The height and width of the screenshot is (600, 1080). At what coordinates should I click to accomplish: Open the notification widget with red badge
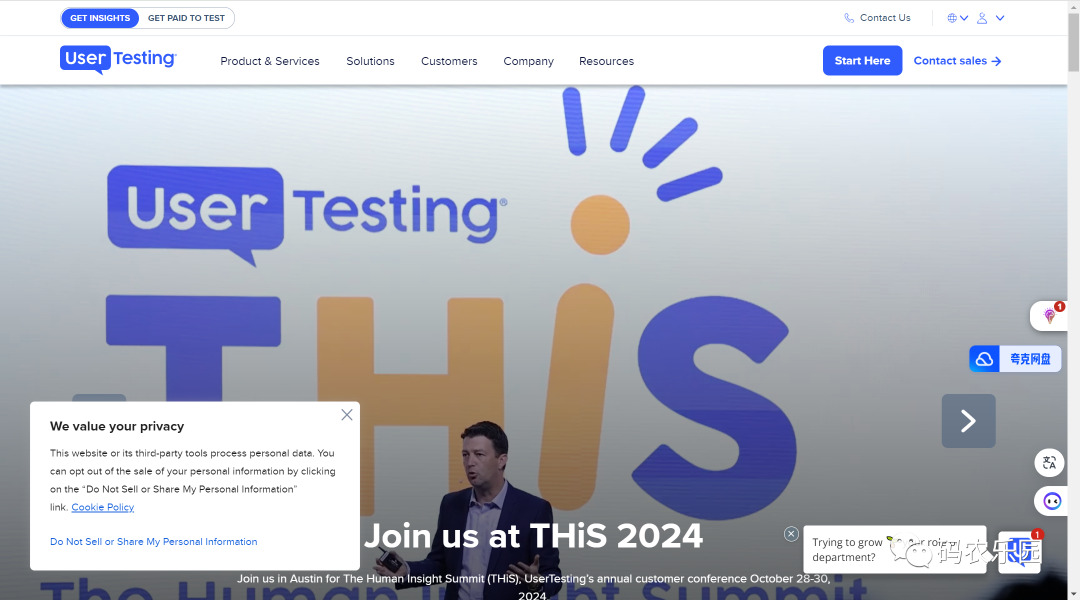pyautogui.click(x=1048, y=316)
